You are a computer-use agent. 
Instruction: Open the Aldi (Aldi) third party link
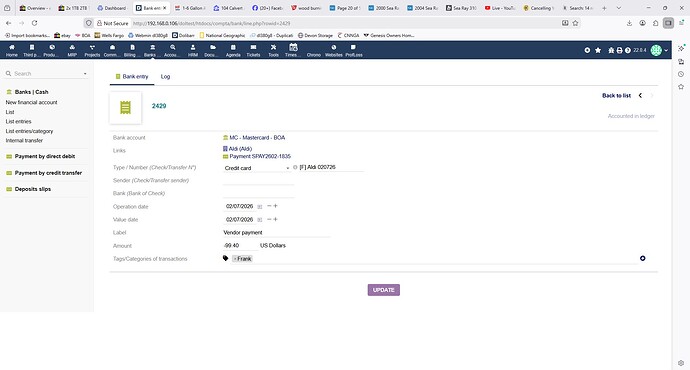coord(240,149)
